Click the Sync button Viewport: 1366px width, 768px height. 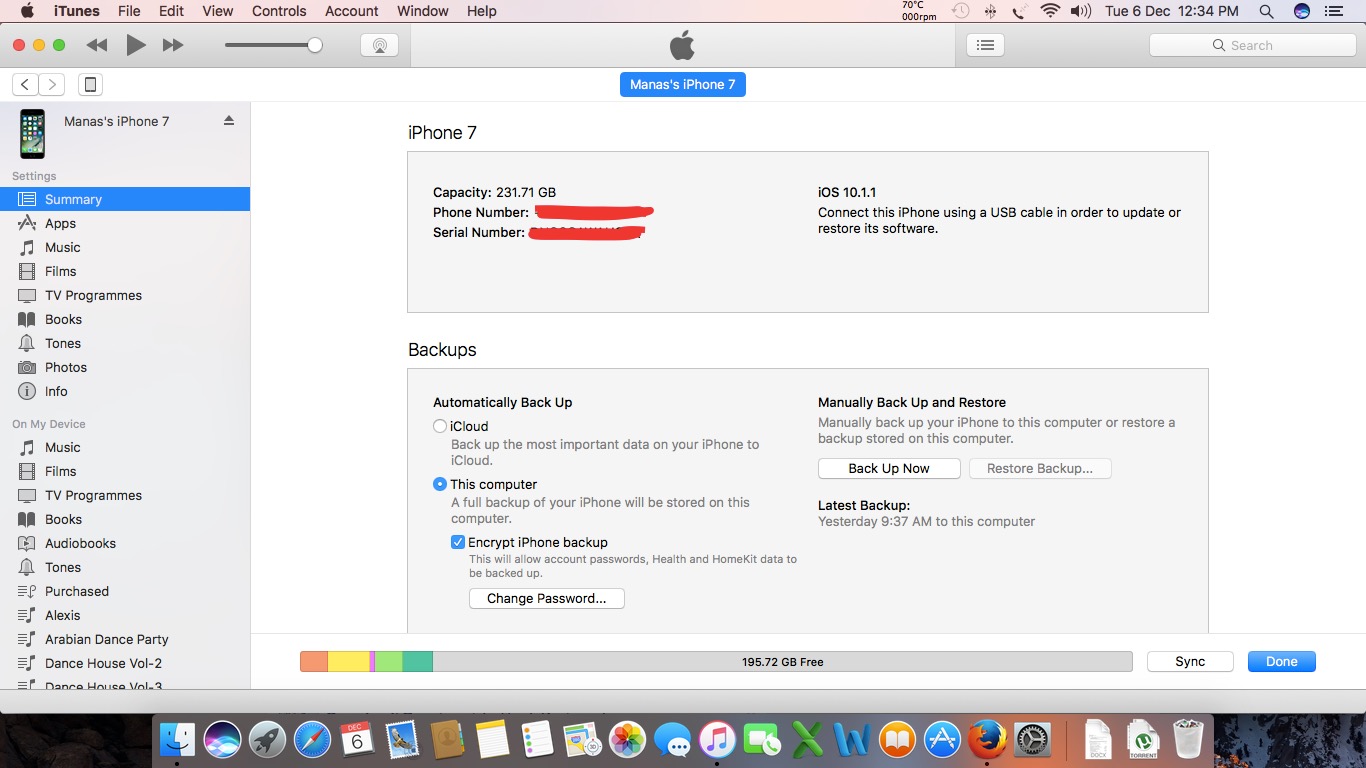point(1190,661)
